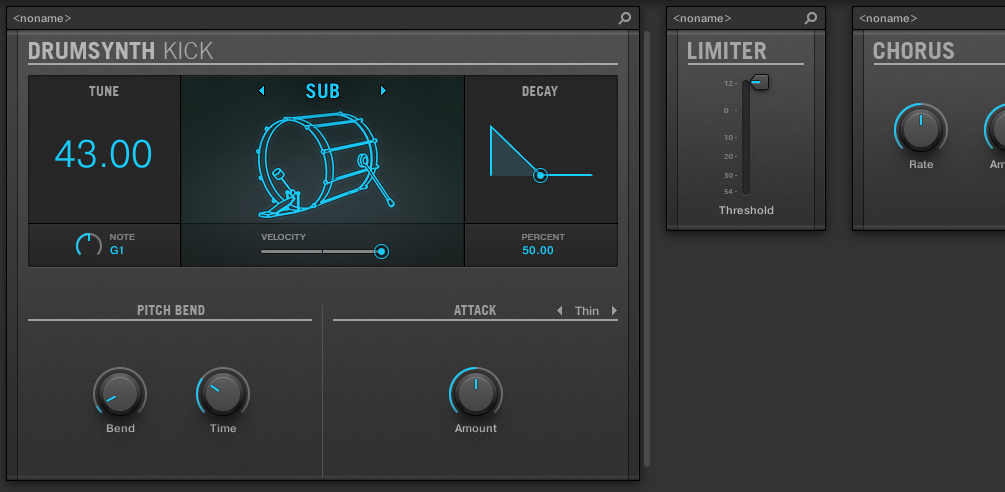Click the search icon in Drumsynth panel header

(625, 18)
